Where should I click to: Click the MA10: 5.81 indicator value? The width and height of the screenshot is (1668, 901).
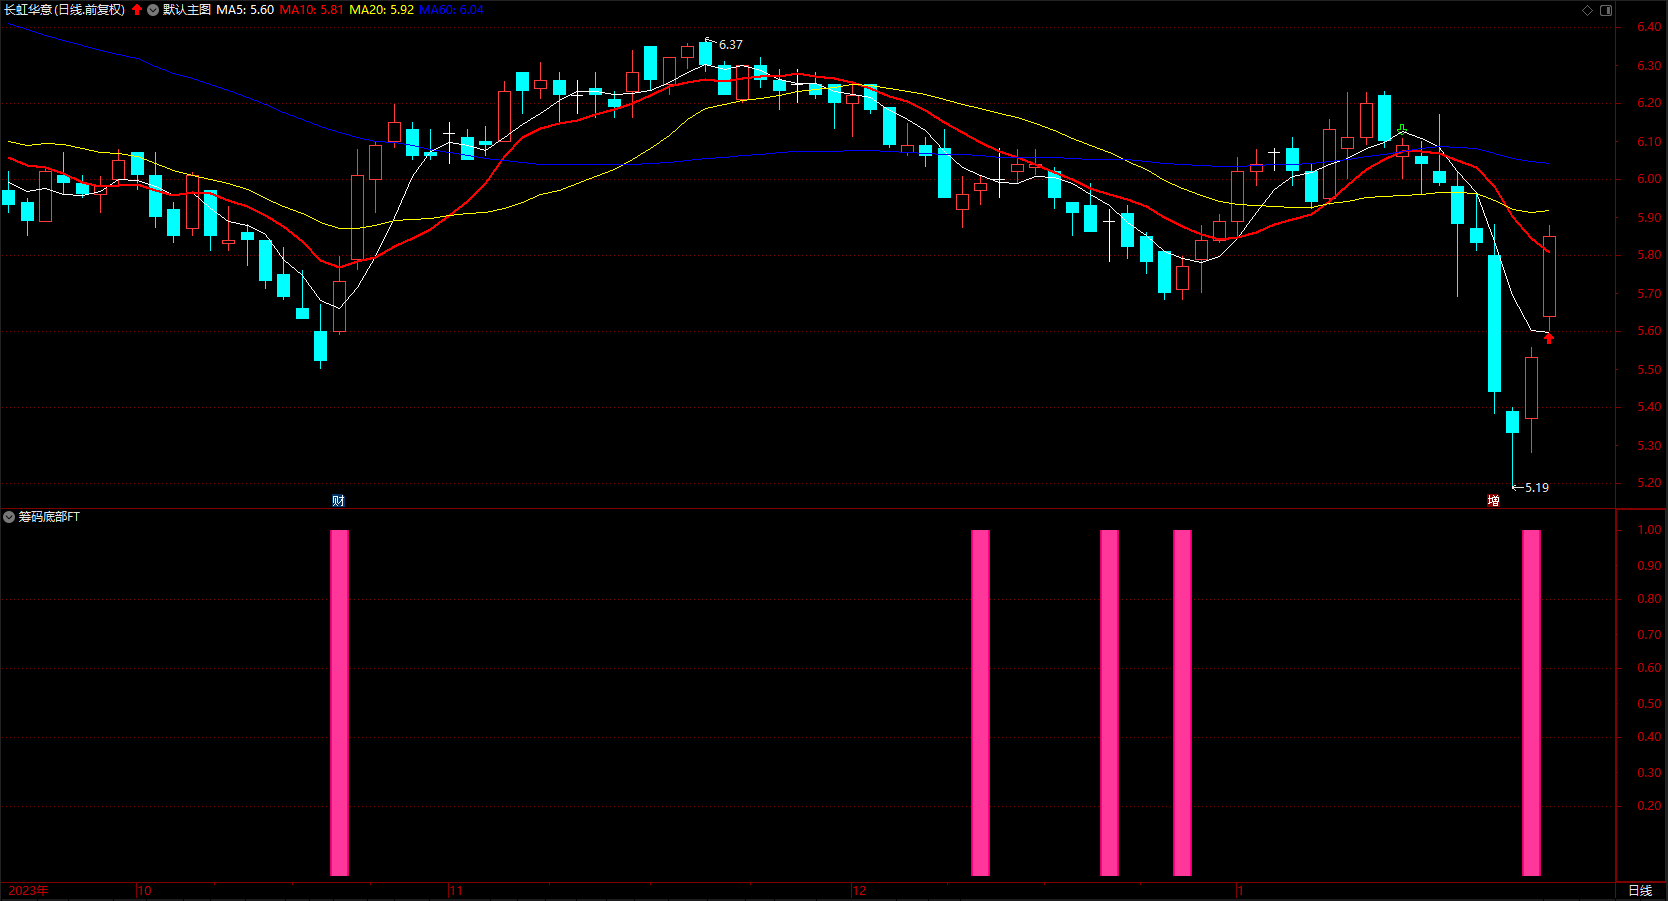(x=311, y=10)
